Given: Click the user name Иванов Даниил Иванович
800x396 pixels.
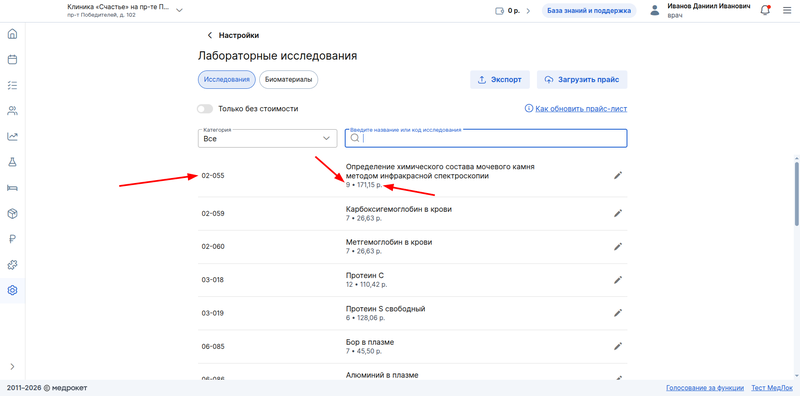Looking at the screenshot, I should click(x=709, y=6).
